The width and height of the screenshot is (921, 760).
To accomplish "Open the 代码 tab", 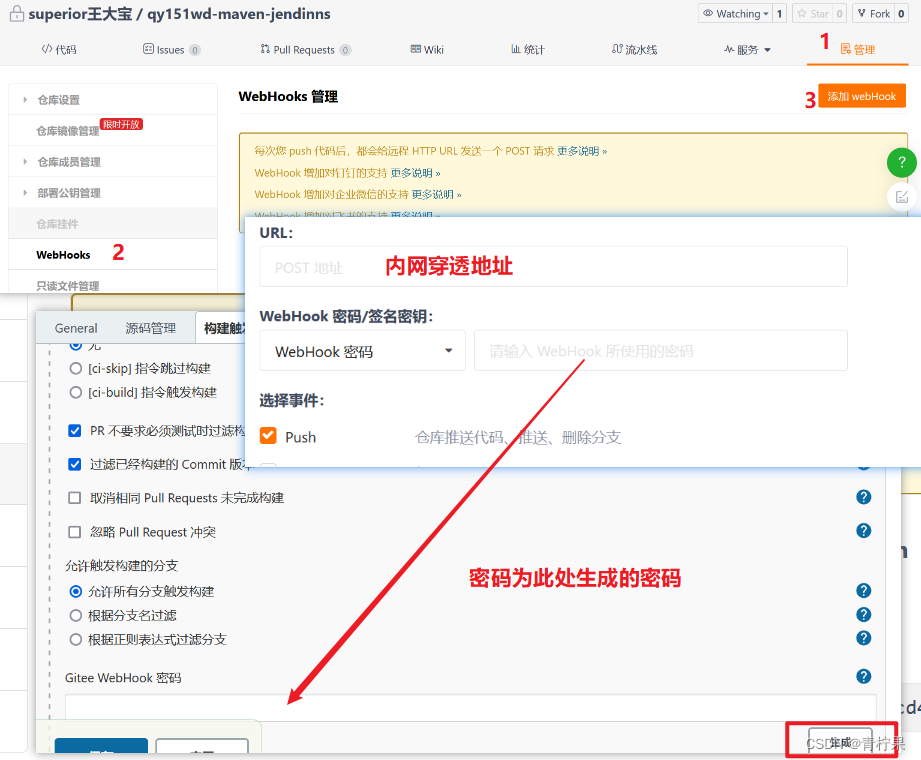I will pyautogui.click(x=59, y=49).
